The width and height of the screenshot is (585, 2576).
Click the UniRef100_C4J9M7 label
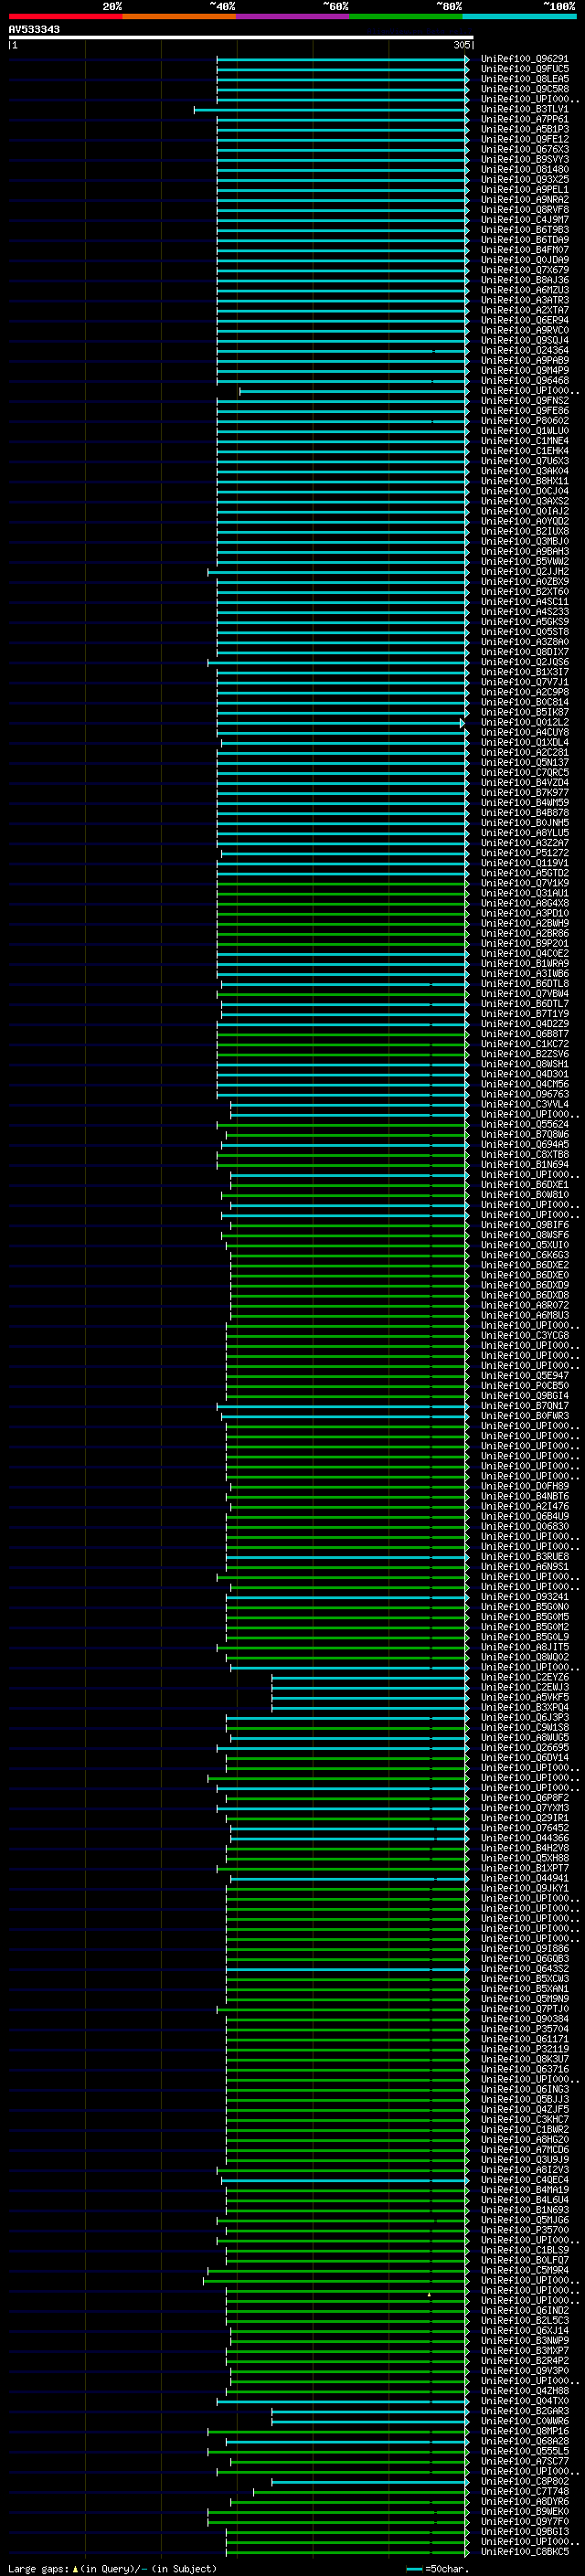click(524, 219)
